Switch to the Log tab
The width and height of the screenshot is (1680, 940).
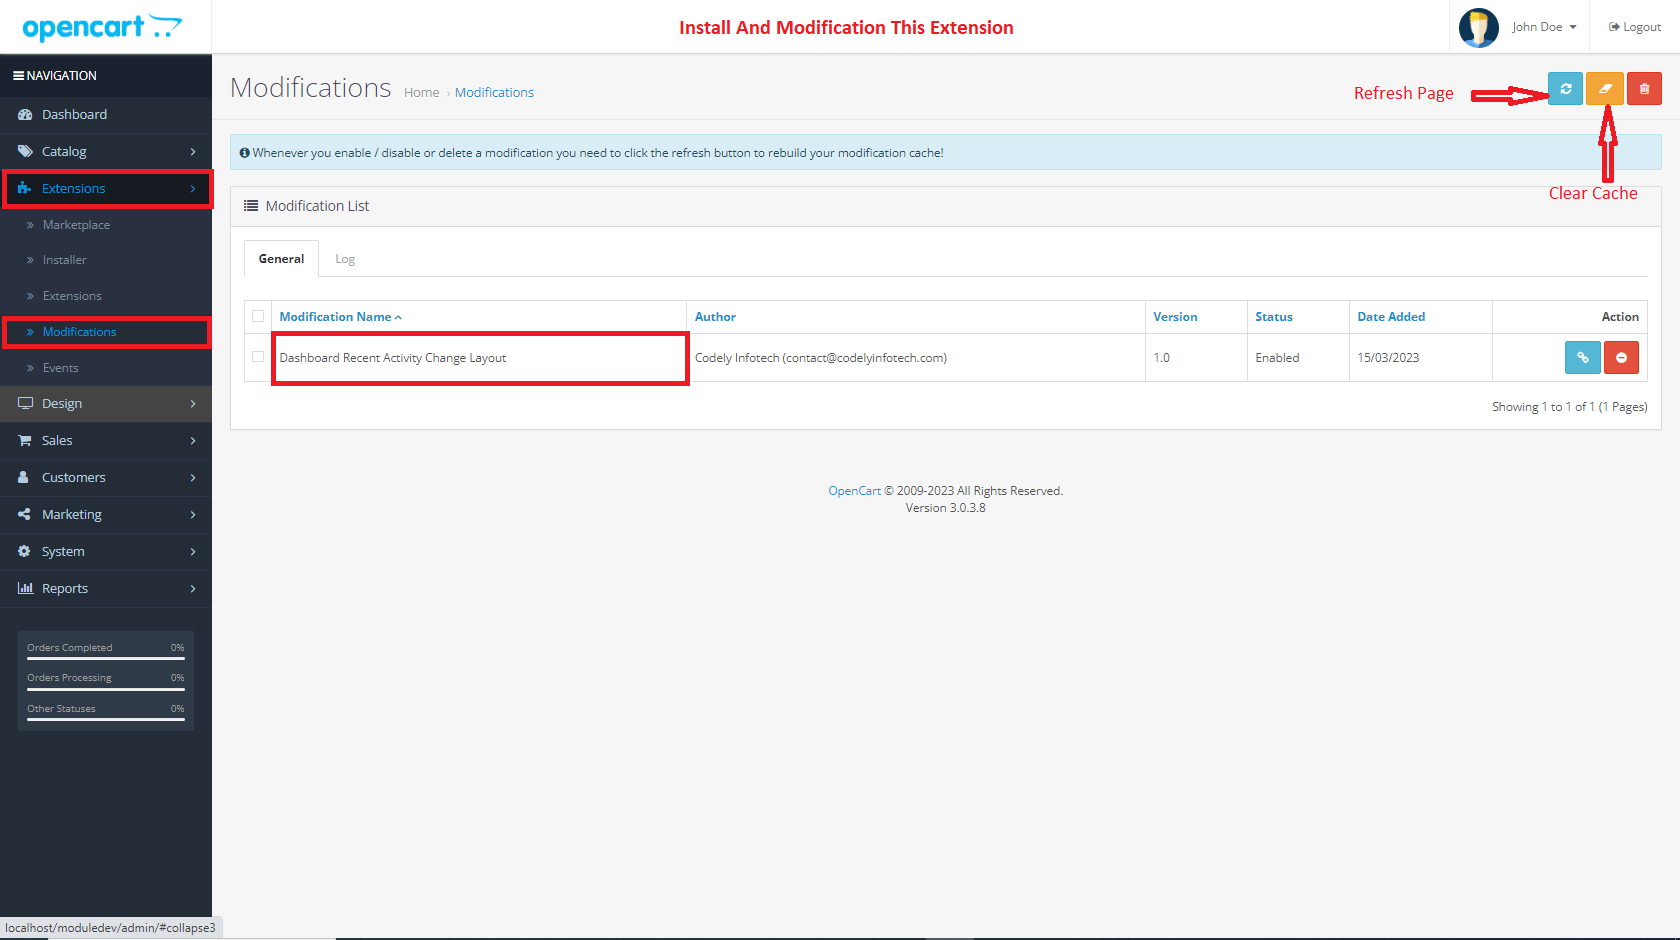pyautogui.click(x=345, y=258)
